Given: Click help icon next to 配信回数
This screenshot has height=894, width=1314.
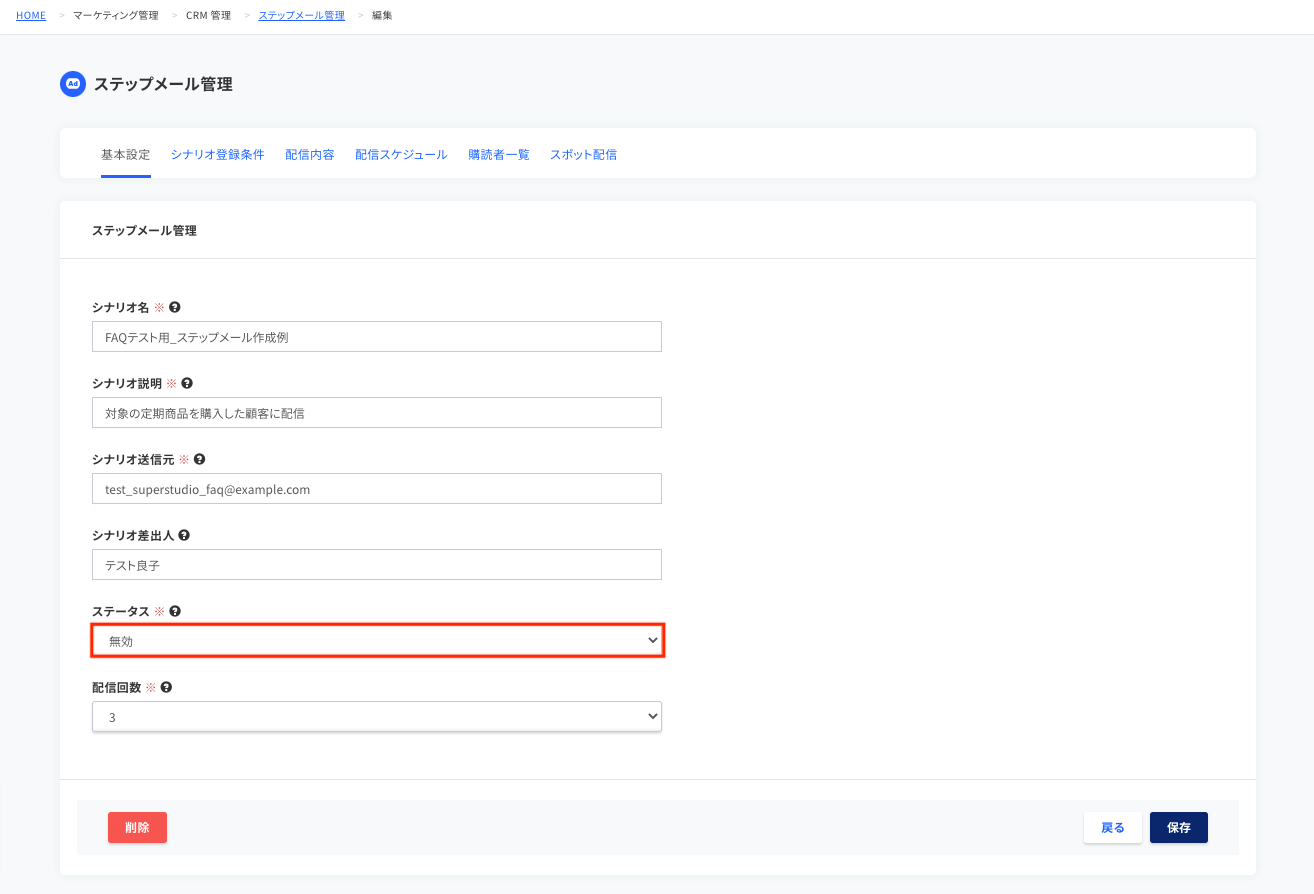Looking at the screenshot, I should [166, 687].
